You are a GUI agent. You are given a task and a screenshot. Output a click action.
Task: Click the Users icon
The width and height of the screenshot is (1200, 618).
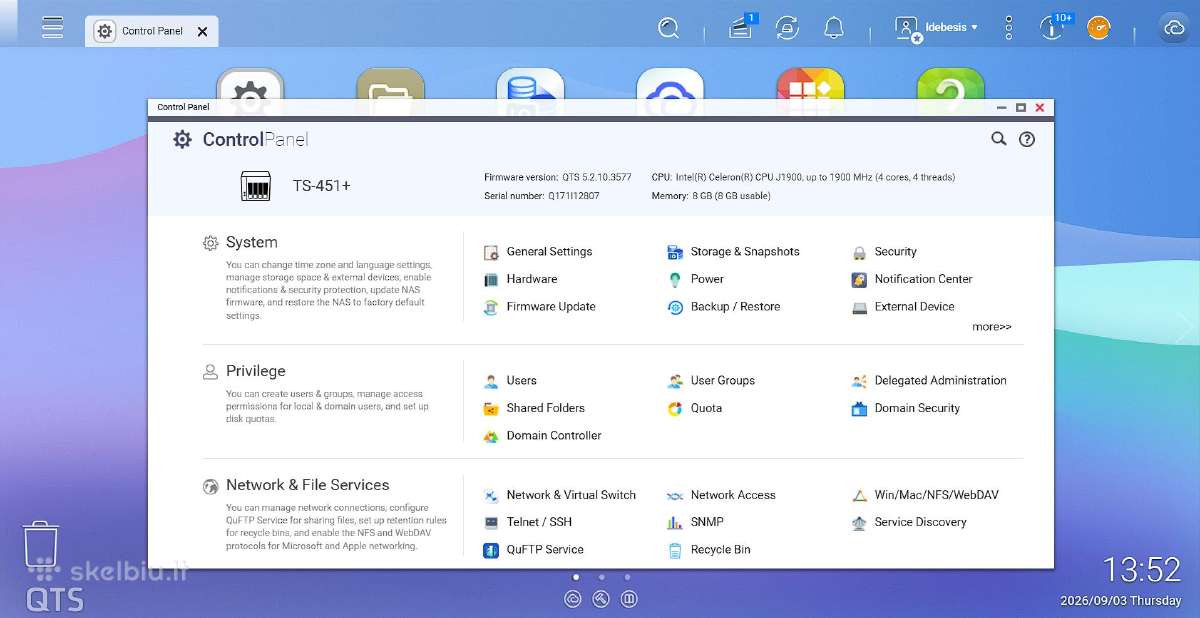coord(491,381)
